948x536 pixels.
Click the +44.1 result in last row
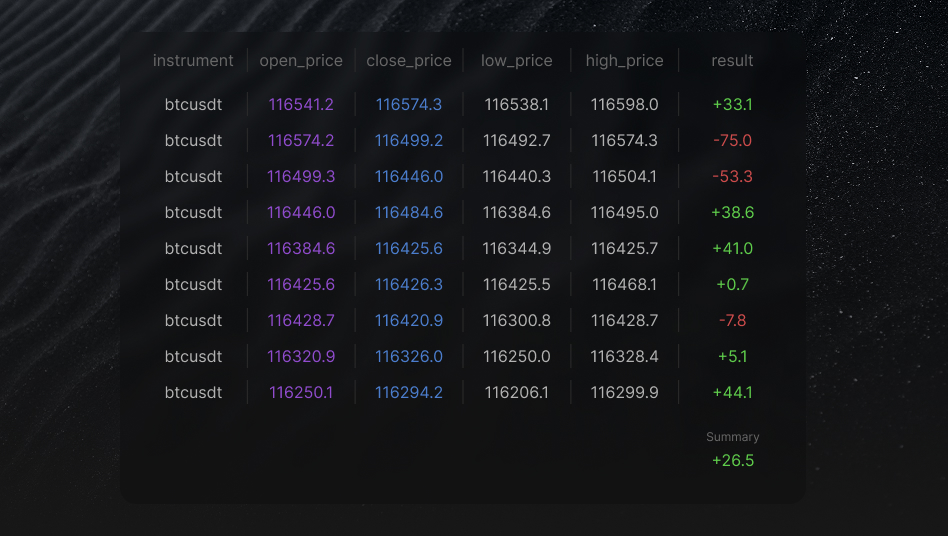732,392
